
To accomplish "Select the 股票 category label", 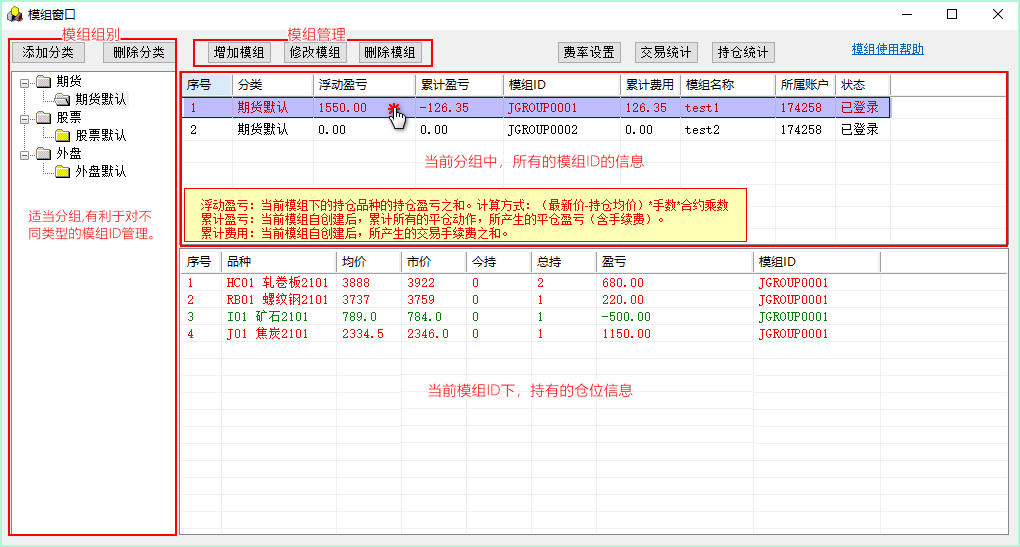I will point(68,118).
